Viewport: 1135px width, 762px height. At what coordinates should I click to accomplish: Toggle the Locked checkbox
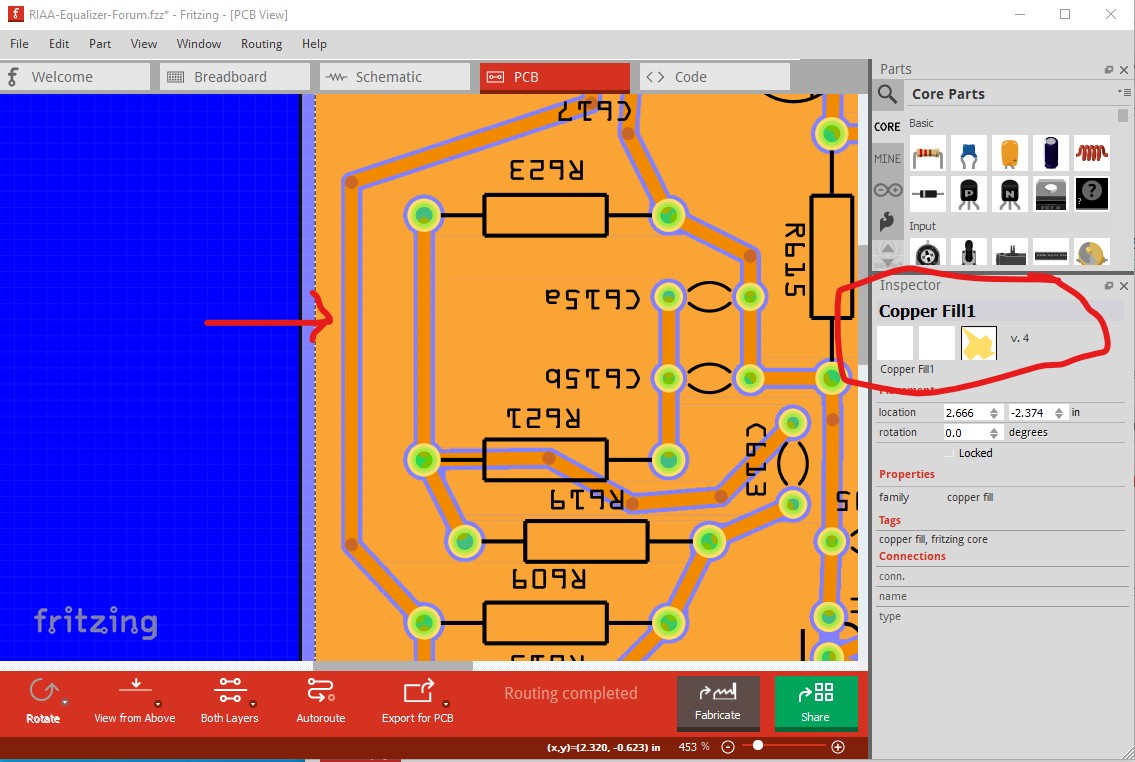(950, 453)
